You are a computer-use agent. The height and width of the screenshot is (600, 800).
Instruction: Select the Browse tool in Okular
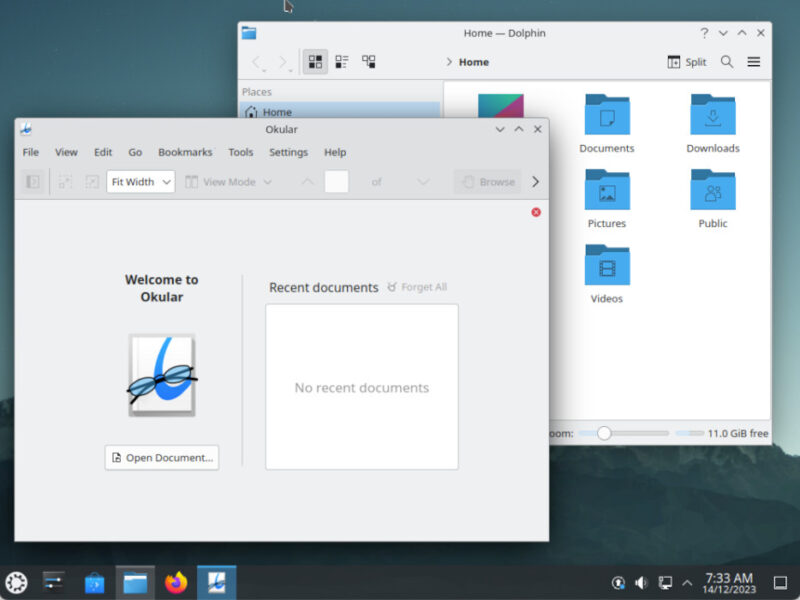pyautogui.click(x=487, y=182)
